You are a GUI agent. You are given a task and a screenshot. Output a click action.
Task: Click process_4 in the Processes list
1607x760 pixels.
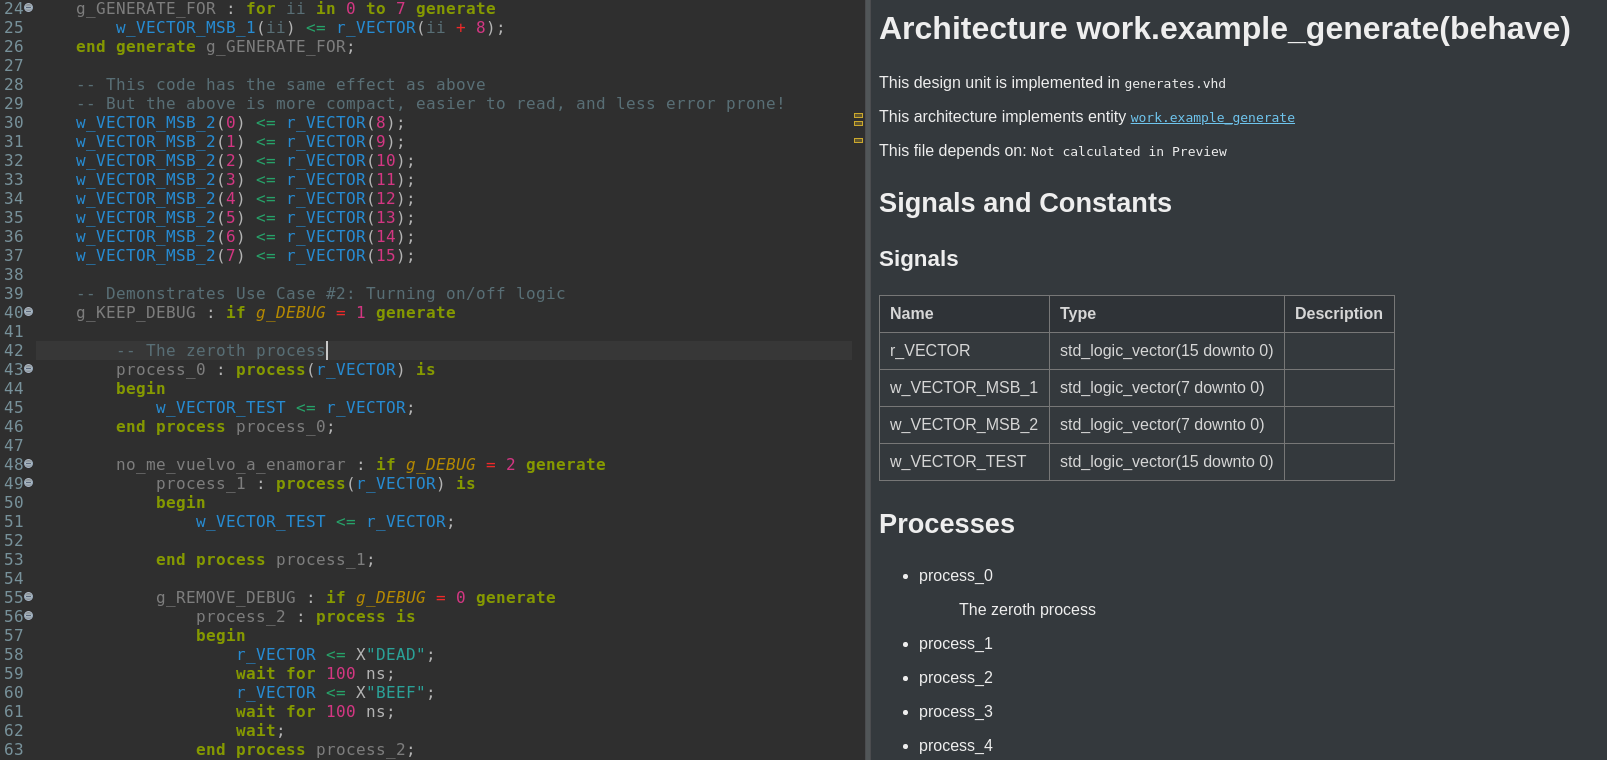point(956,746)
